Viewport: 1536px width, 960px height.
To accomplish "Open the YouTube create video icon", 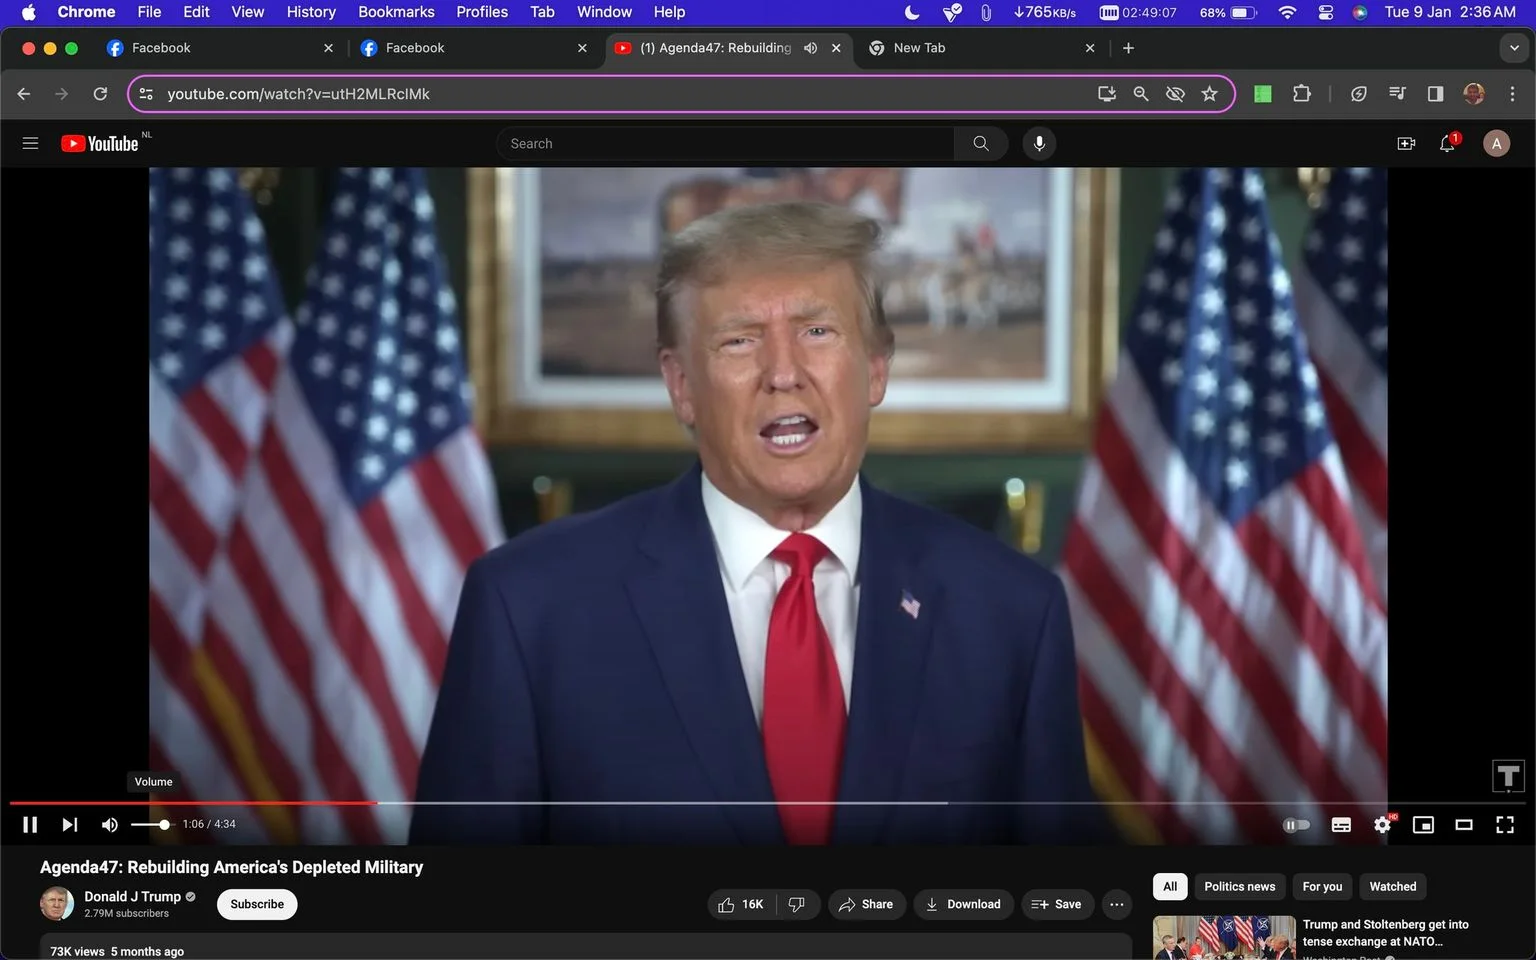I will pos(1406,144).
